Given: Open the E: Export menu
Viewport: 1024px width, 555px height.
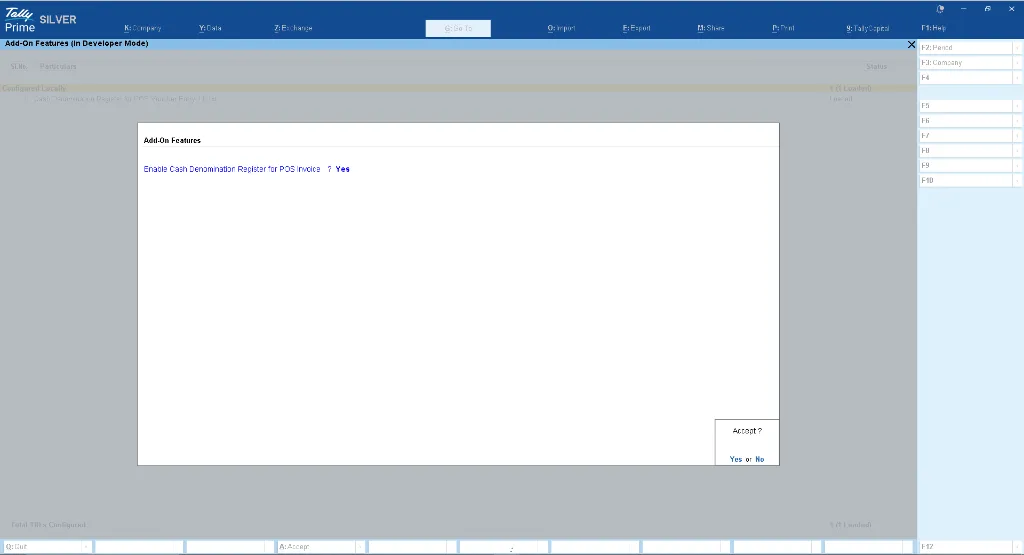Looking at the screenshot, I should click(x=636, y=28).
